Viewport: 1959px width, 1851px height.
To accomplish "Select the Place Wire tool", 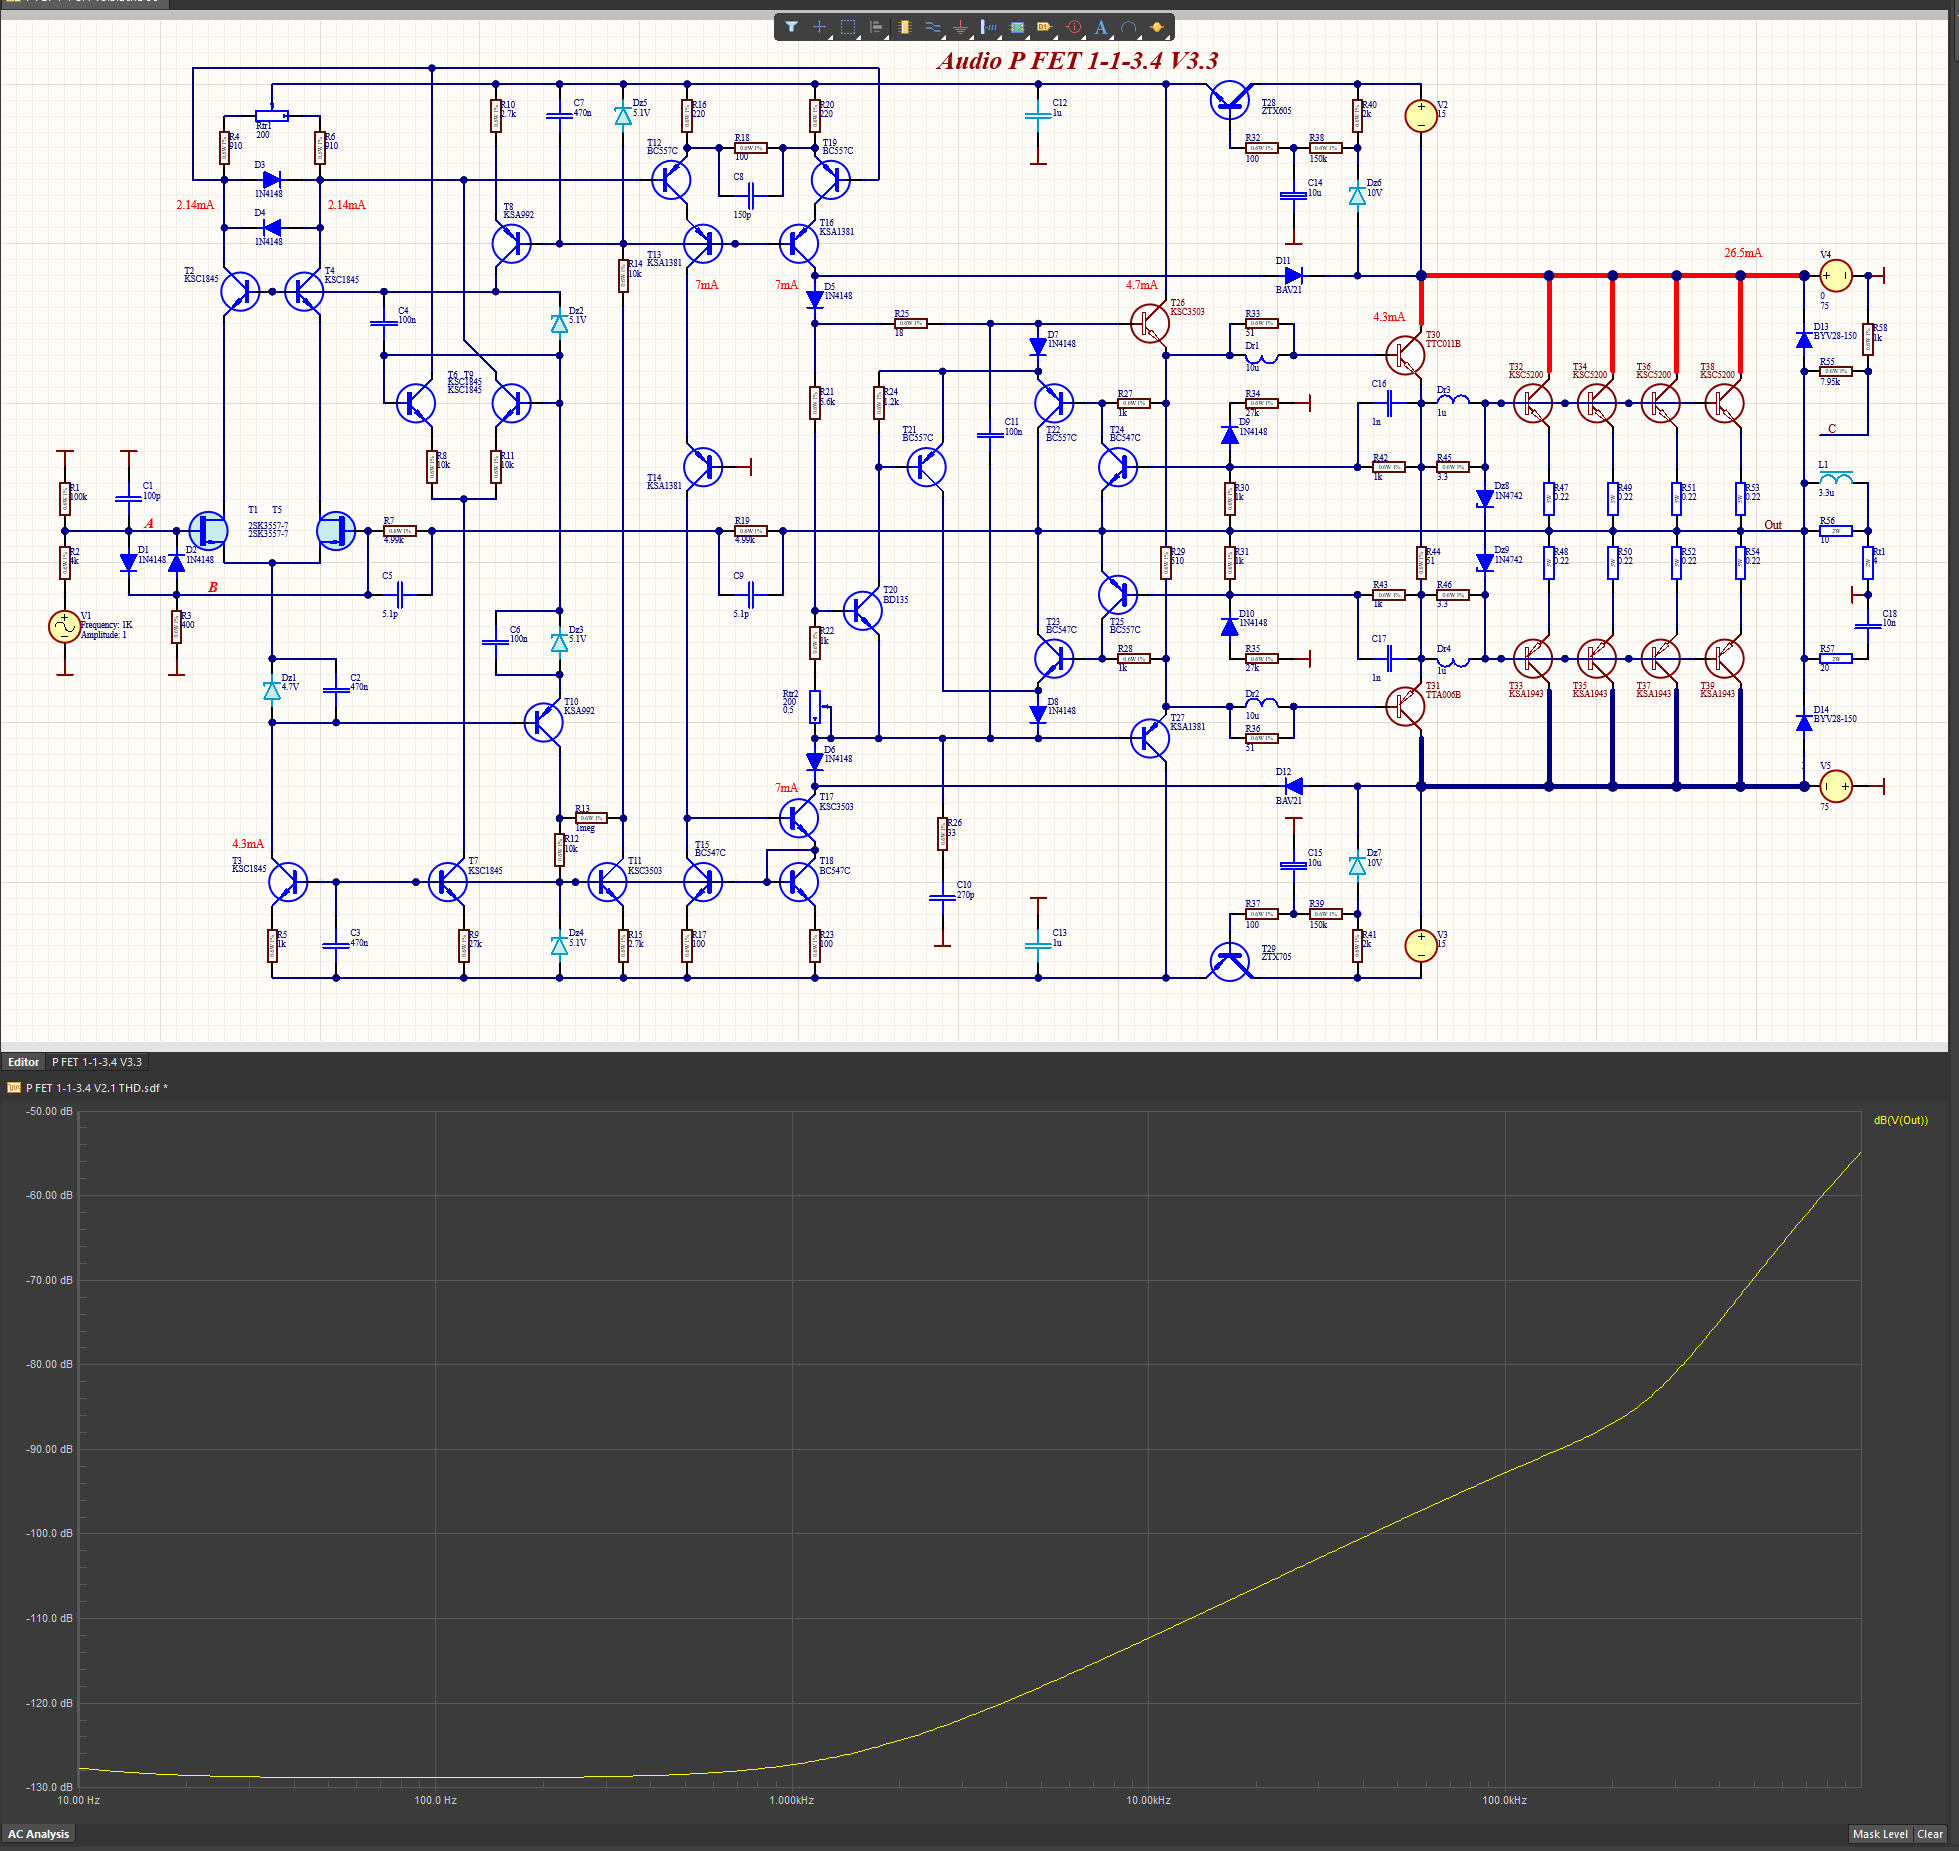I will point(932,27).
